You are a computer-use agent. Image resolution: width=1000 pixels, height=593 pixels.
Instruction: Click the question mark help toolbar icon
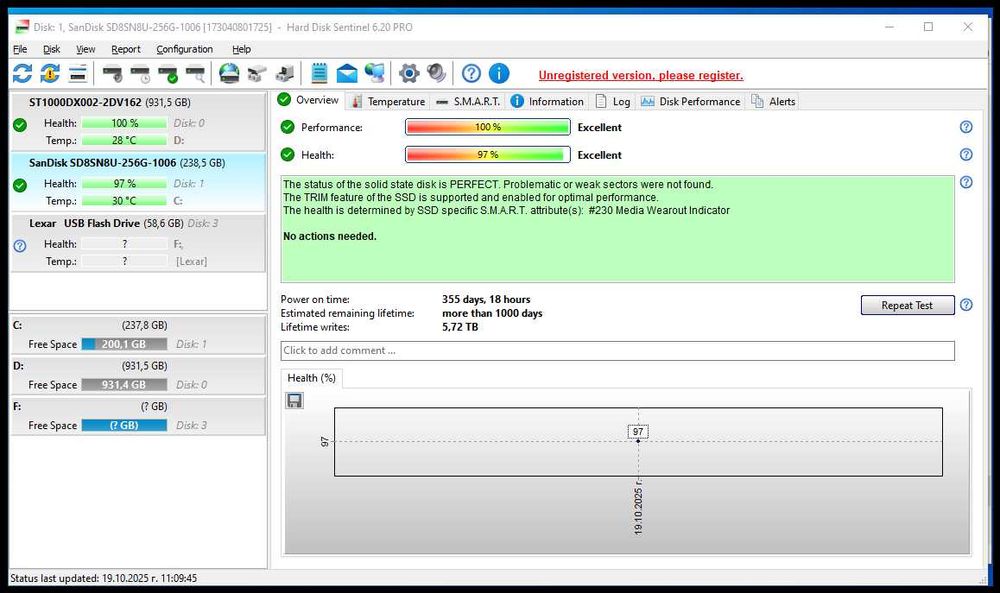point(471,74)
